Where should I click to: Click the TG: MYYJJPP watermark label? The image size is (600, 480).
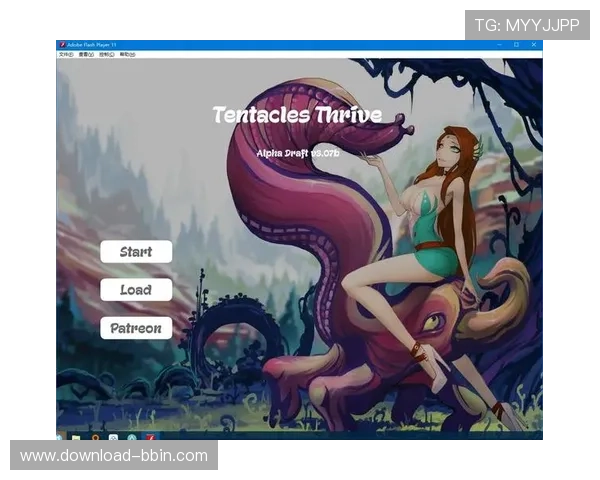click(527, 25)
